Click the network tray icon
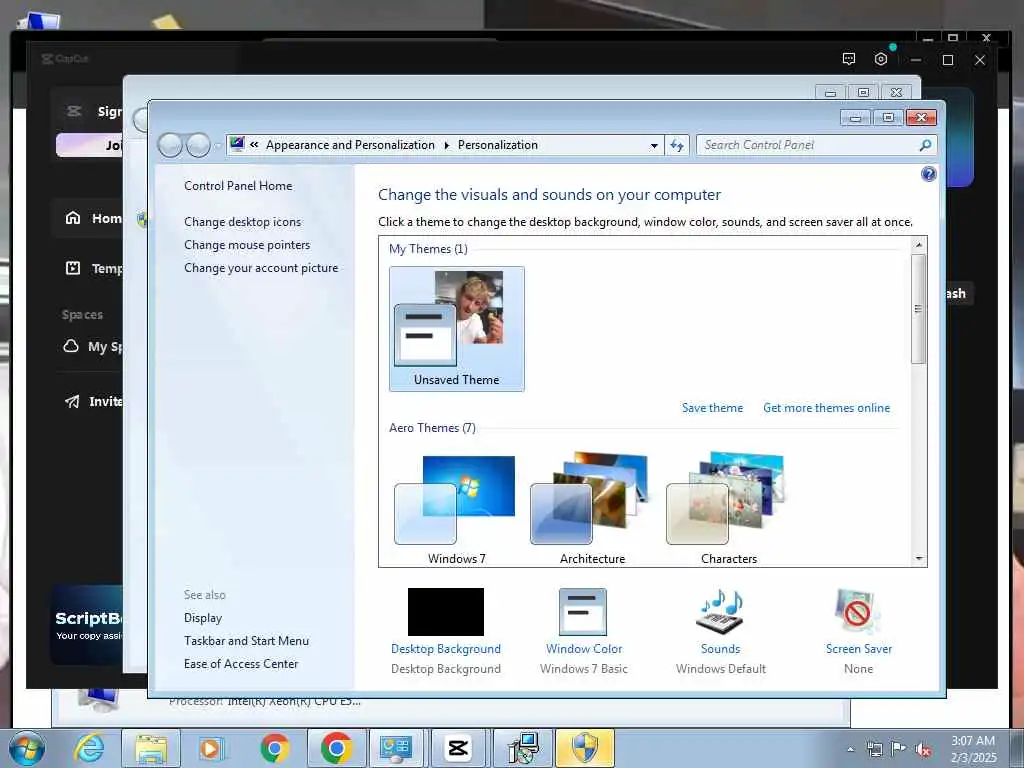The height and width of the screenshot is (768, 1024). (x=874, y=750)
